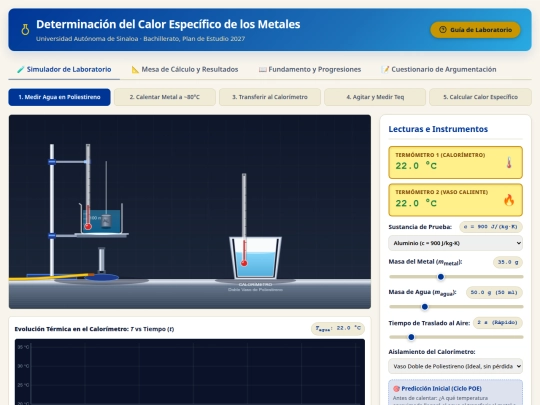Open the Cuestionario de Argumentación tab

click(439, 70)
